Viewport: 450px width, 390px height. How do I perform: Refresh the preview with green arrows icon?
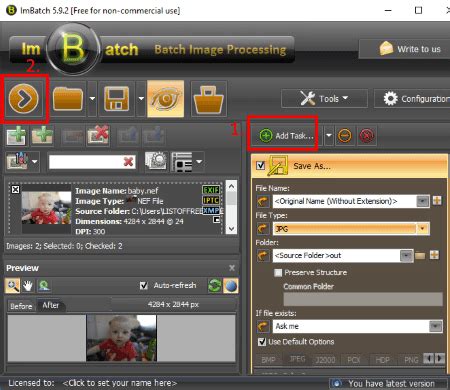point(215,286)
